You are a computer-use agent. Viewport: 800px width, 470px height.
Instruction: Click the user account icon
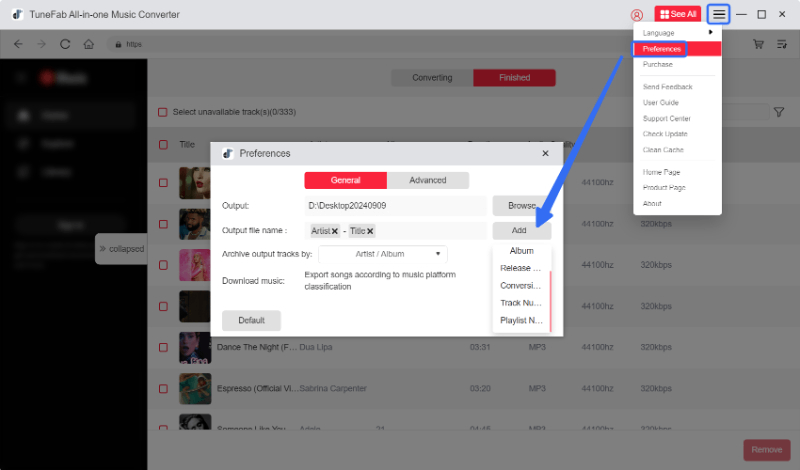pos(637,15)
